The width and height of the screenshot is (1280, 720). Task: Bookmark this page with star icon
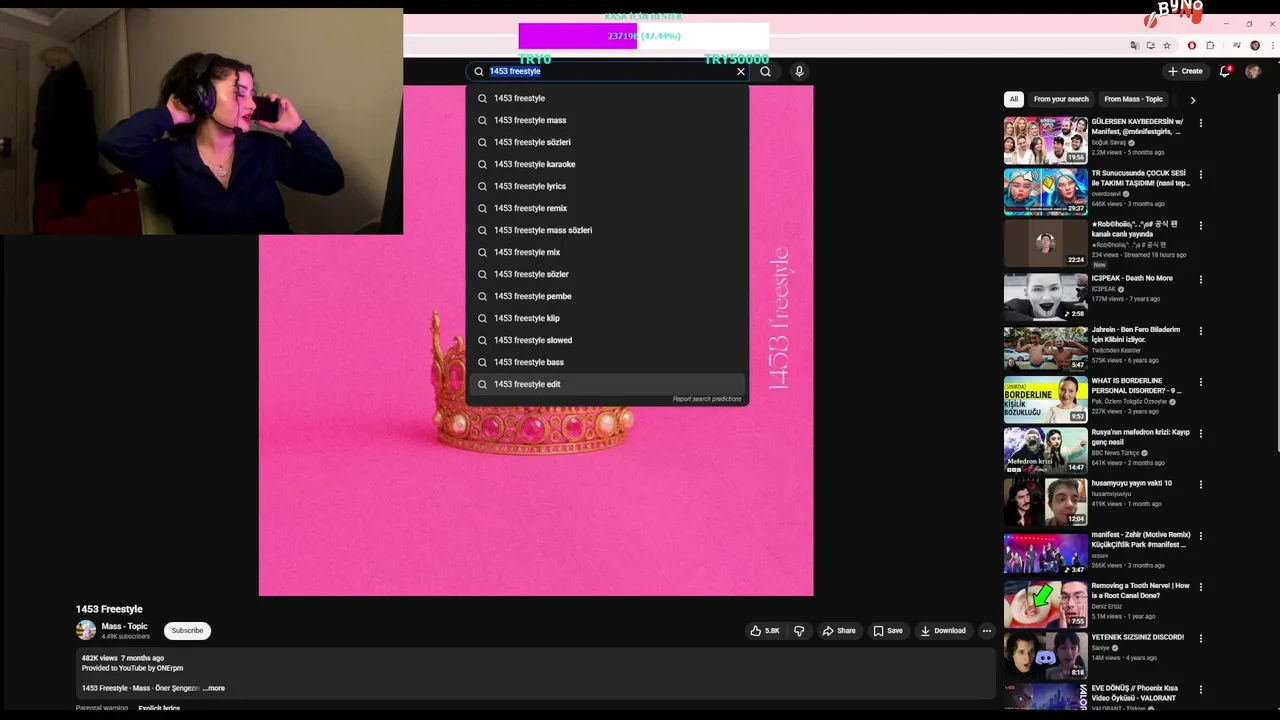(x=1166, y=45)
